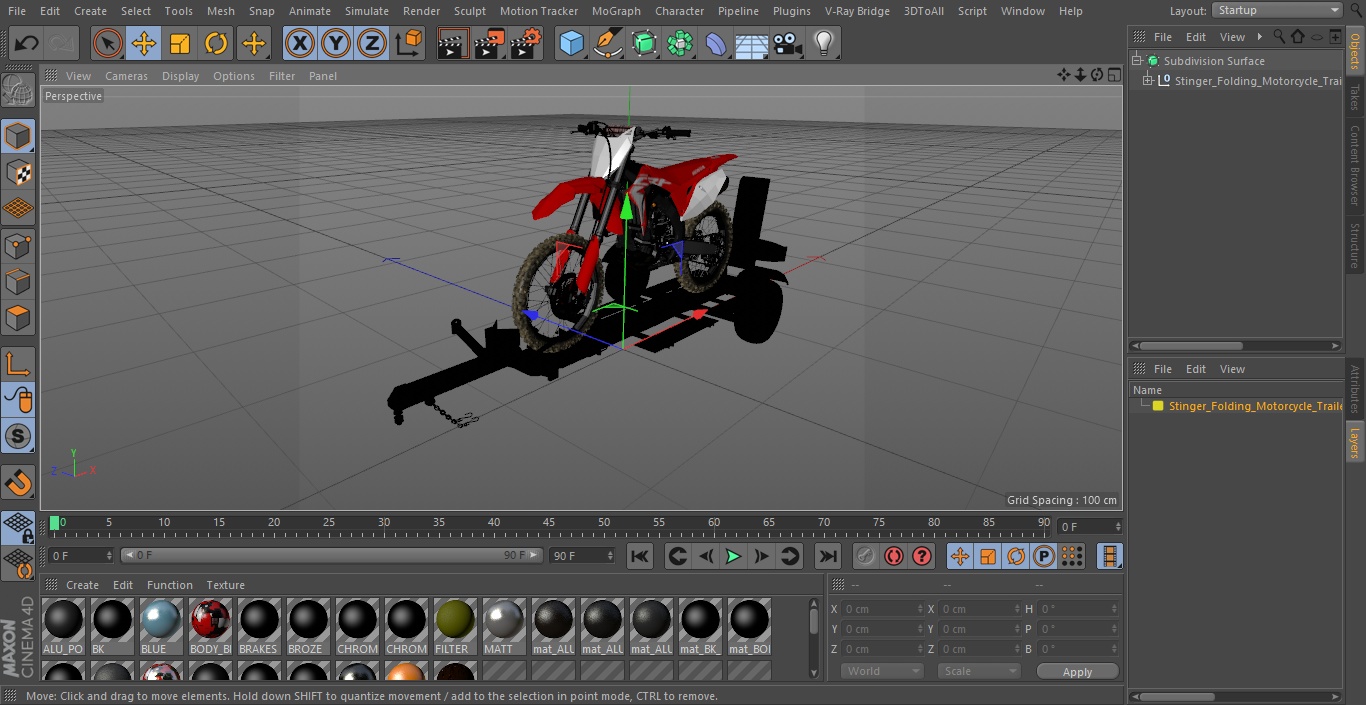Click the Apply button
The width and height of the screenshot is (1366, 705).
1077,672
